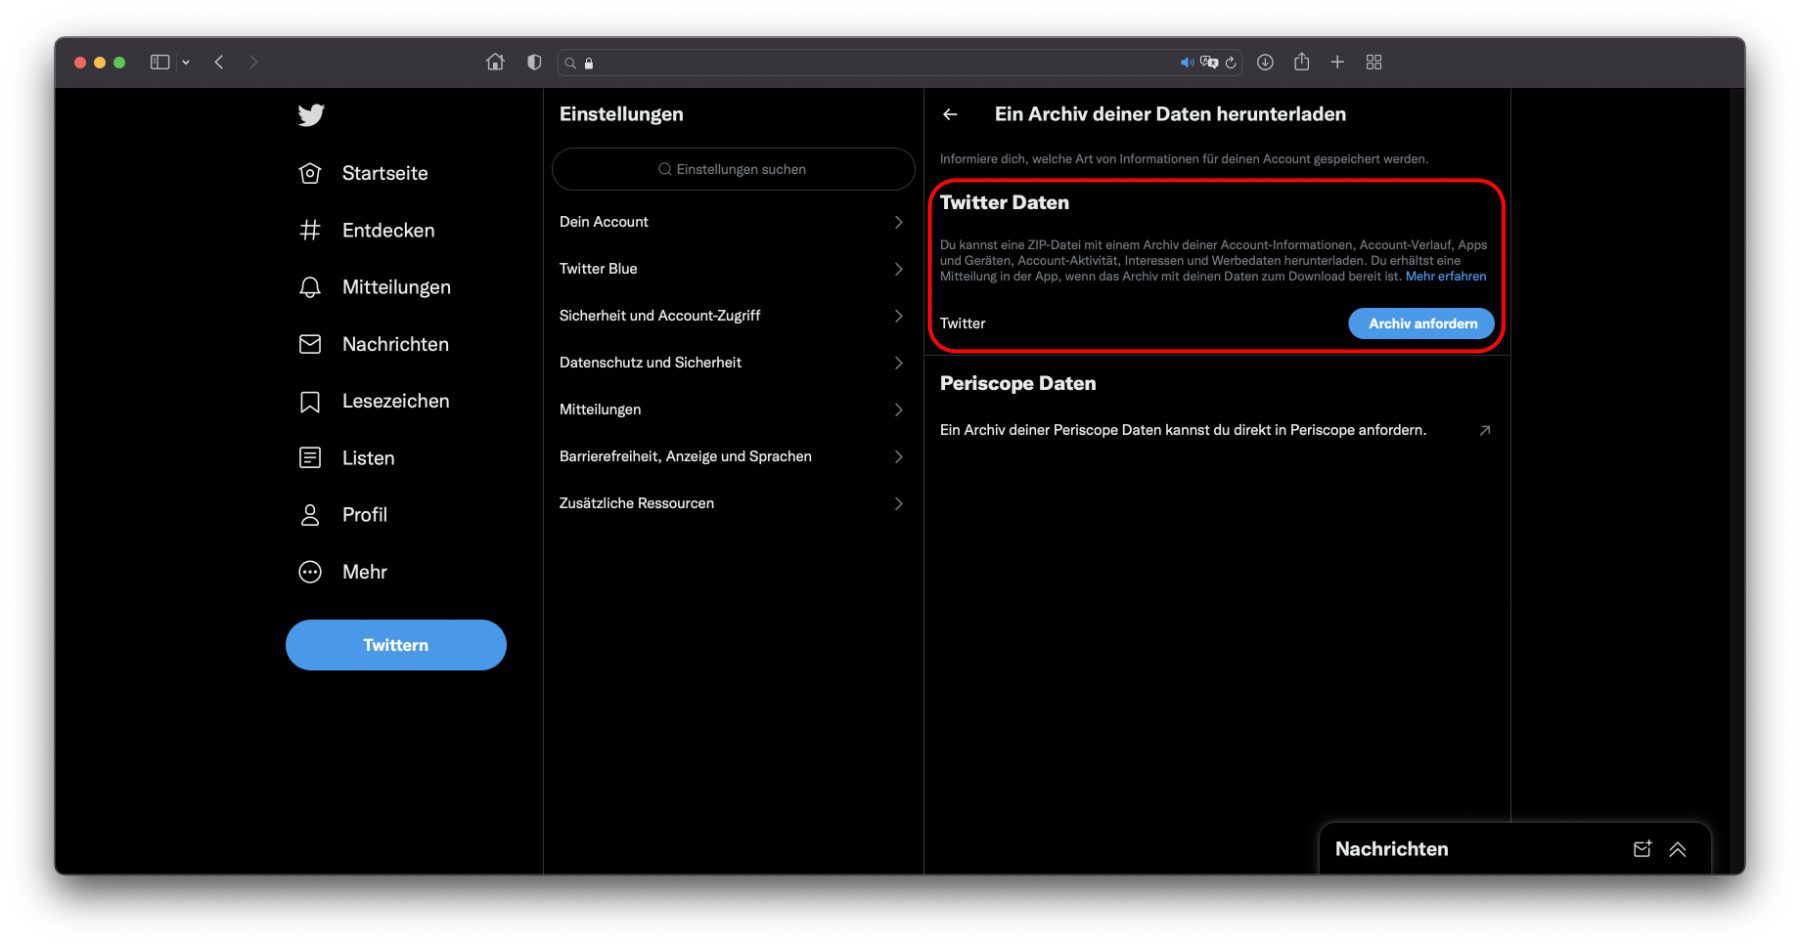Expand the Nachrichten drawer with double chevron
This screenshot has height=947, width=1800.
pyautogui.click(x=1678, y=849)
